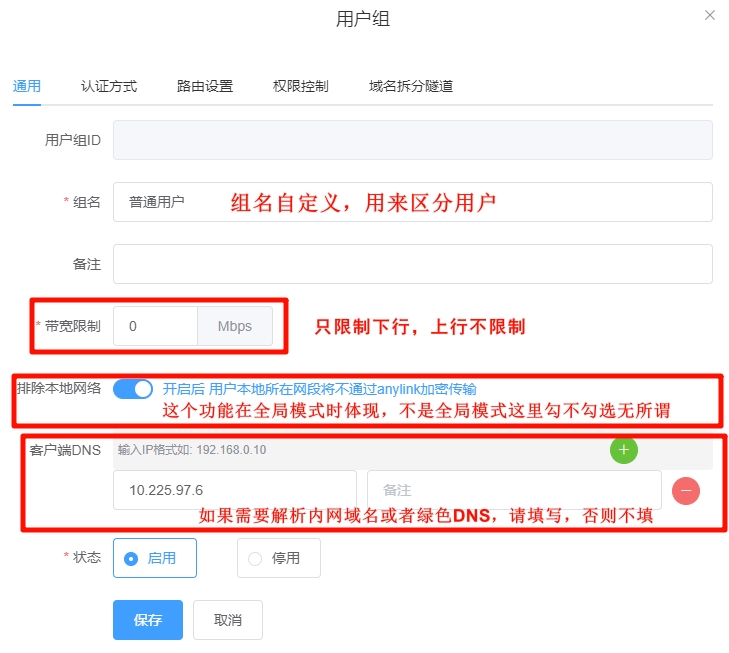This screenshot has height=653, width=729.
Task: Close the 用户组 dialog with X icon
Action: (x=709, y=15)
